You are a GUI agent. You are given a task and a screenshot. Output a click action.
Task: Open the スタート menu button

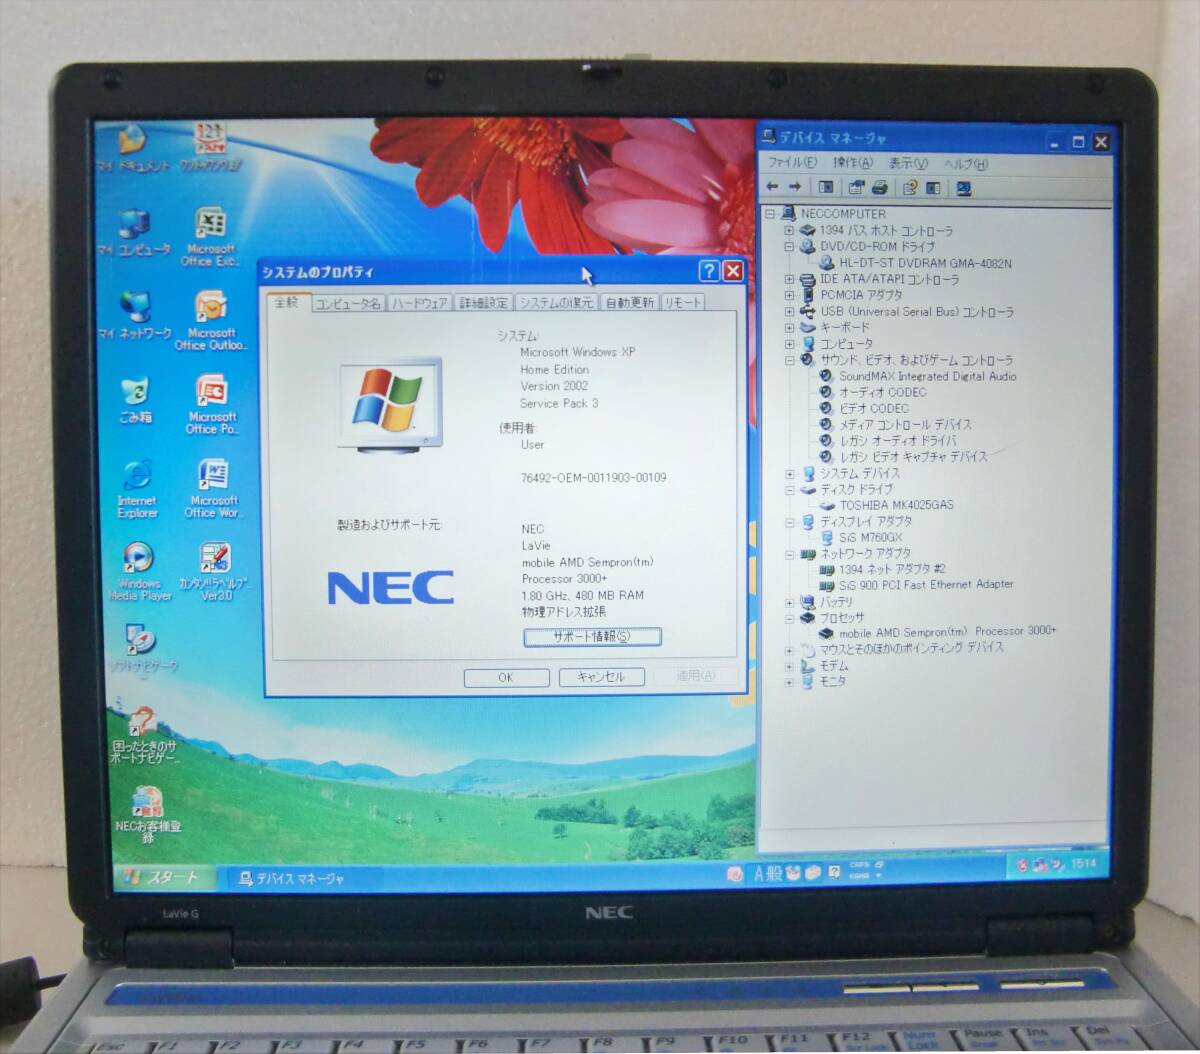163,878
